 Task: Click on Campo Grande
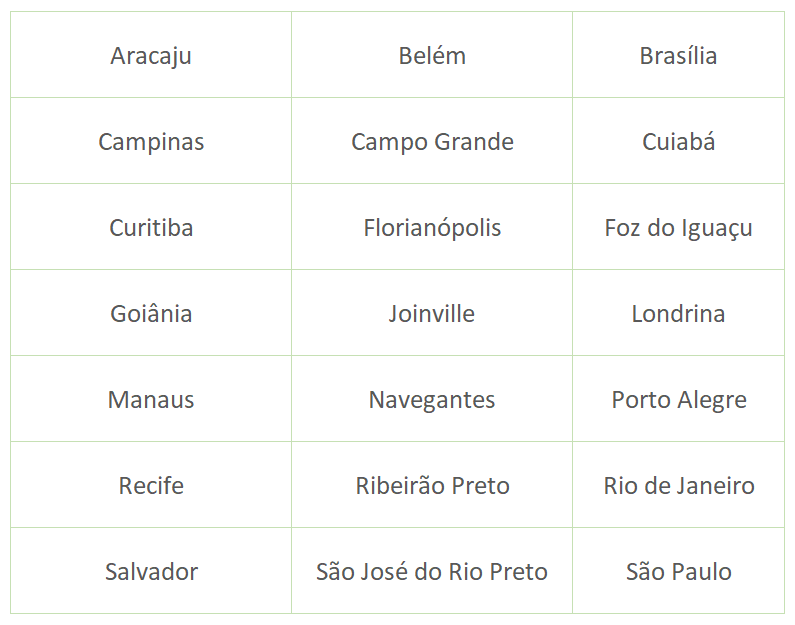(432, 140)
